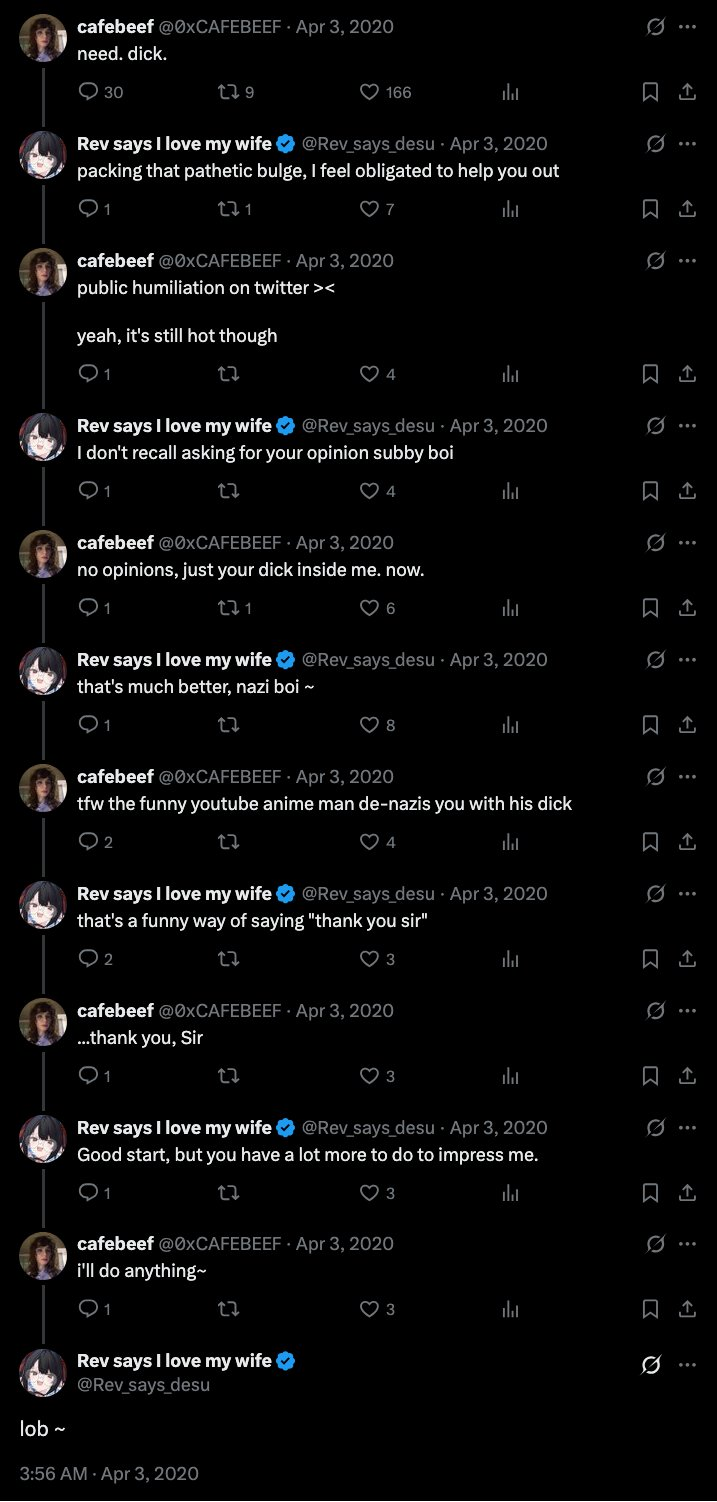Open cafebeef's avatar on the top tweet
Viewport: 717px width, 1502px height.
pos(43,38)
